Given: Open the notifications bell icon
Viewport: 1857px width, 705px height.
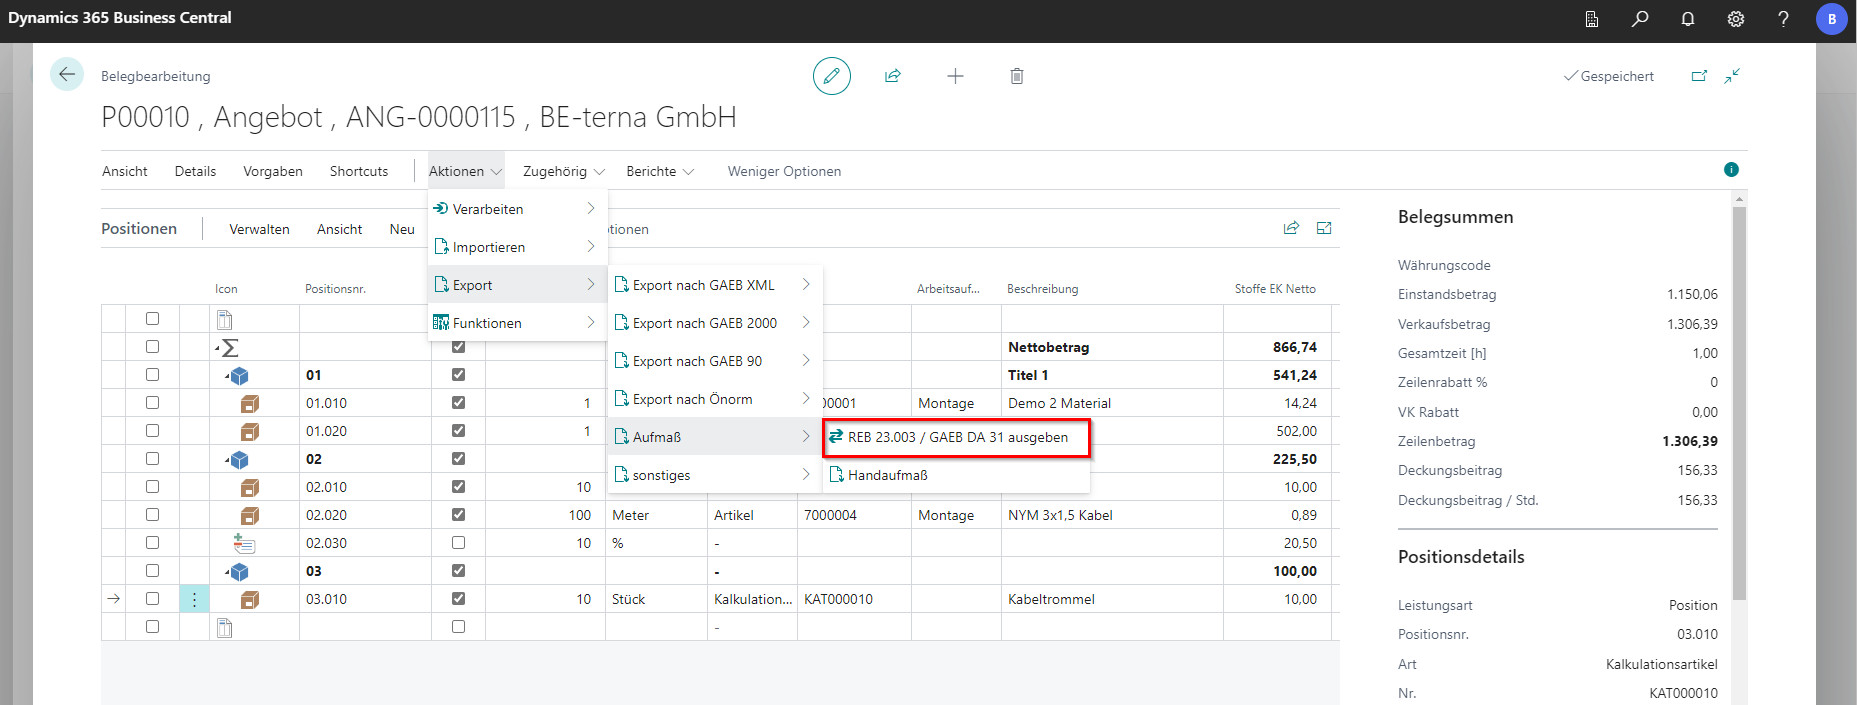Looking at the screenshot, I should [x=1688, y=19].
